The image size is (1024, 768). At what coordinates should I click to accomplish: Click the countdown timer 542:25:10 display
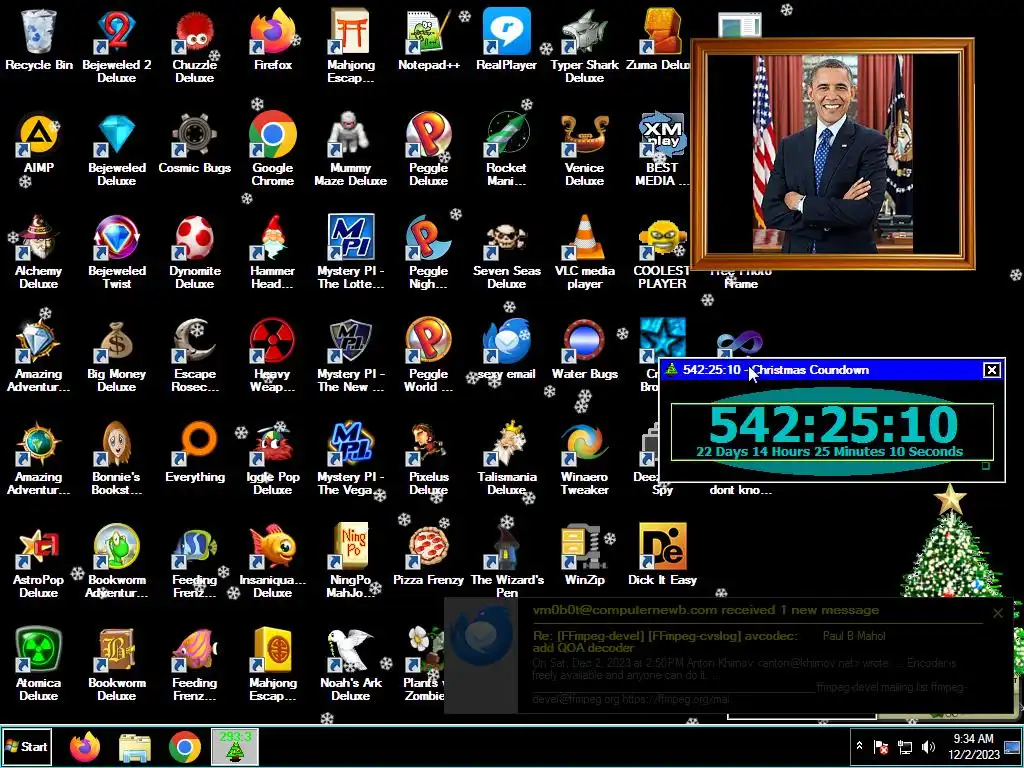[x=833, y=424]
